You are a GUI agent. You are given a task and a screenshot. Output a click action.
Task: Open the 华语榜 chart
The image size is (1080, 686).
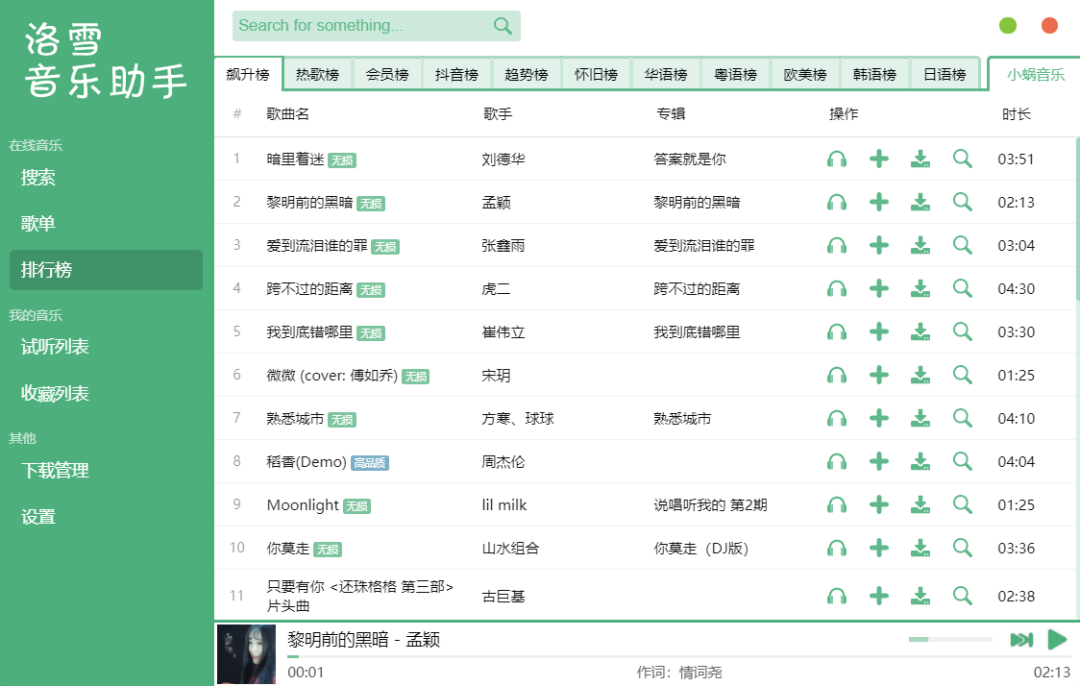point(666,74)
